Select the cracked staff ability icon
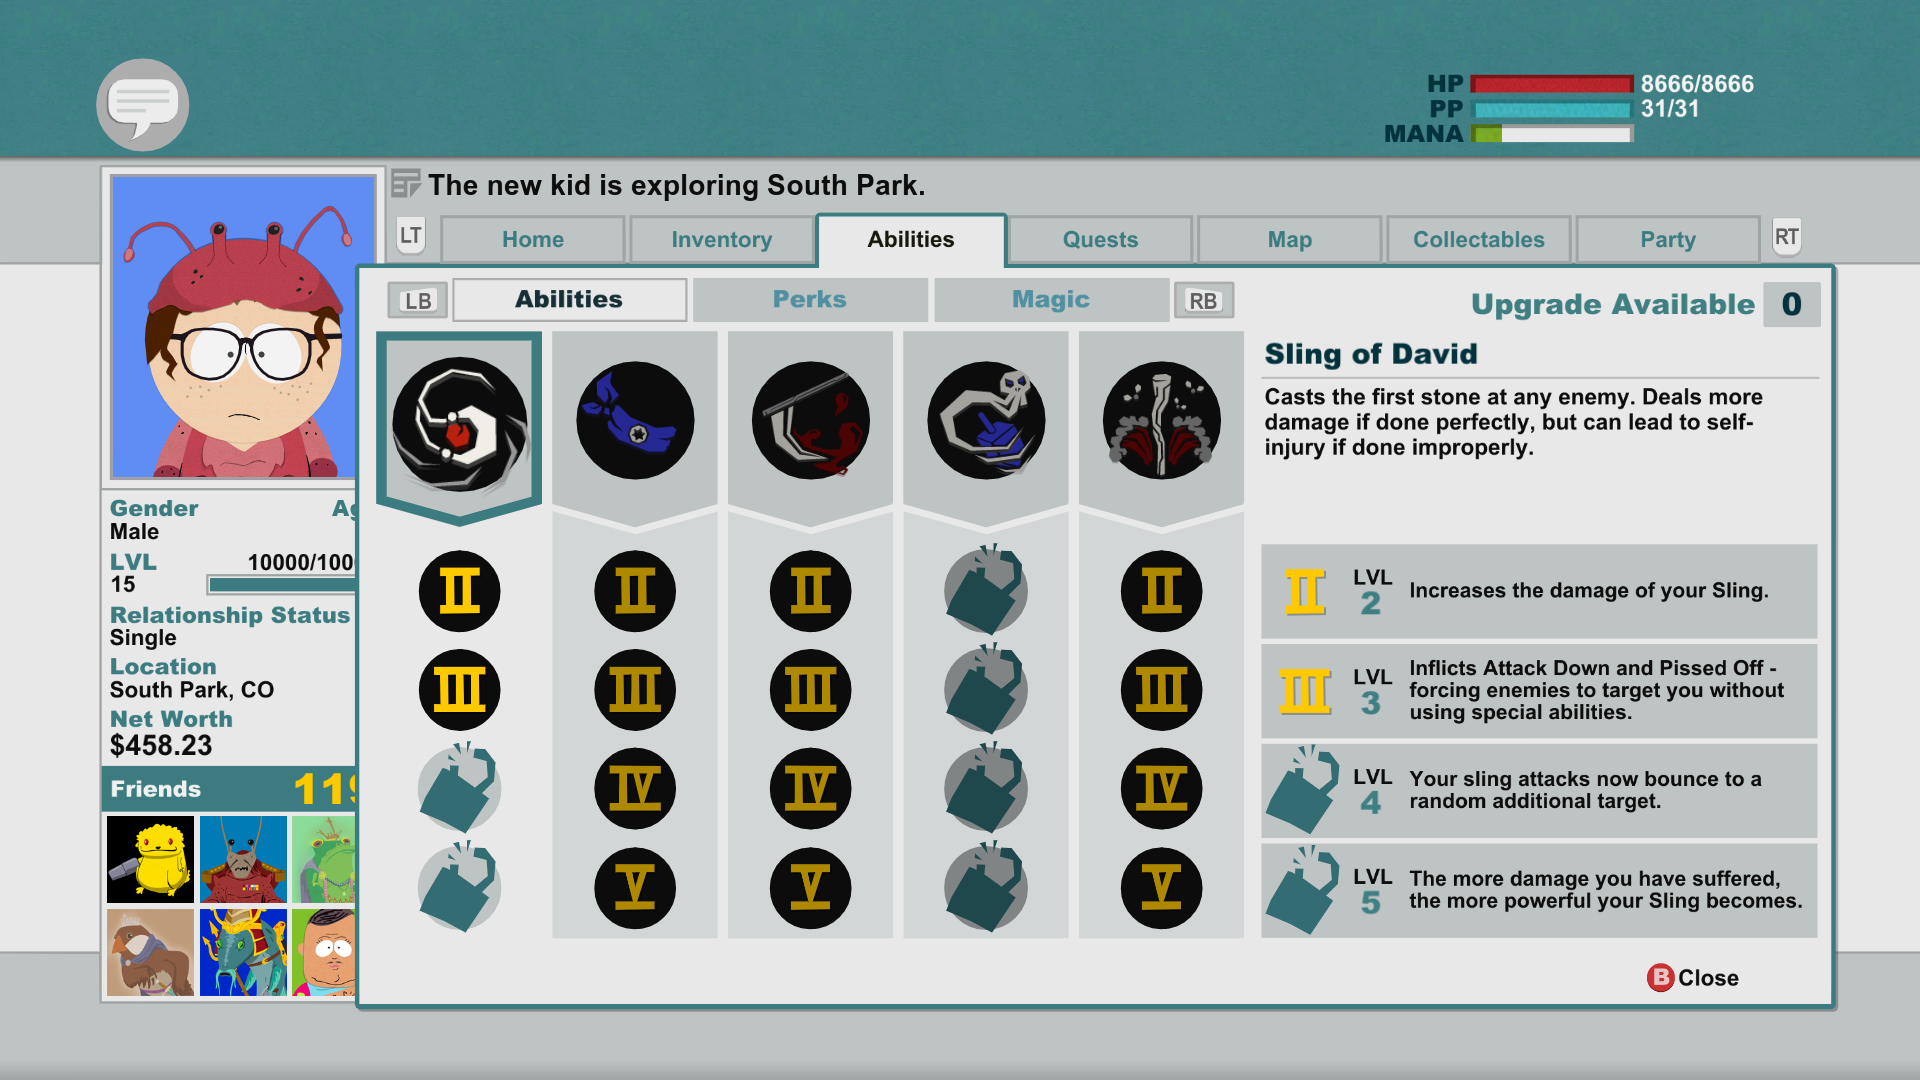Viewport: 1920px width, 1080px height. point(1162,420)
